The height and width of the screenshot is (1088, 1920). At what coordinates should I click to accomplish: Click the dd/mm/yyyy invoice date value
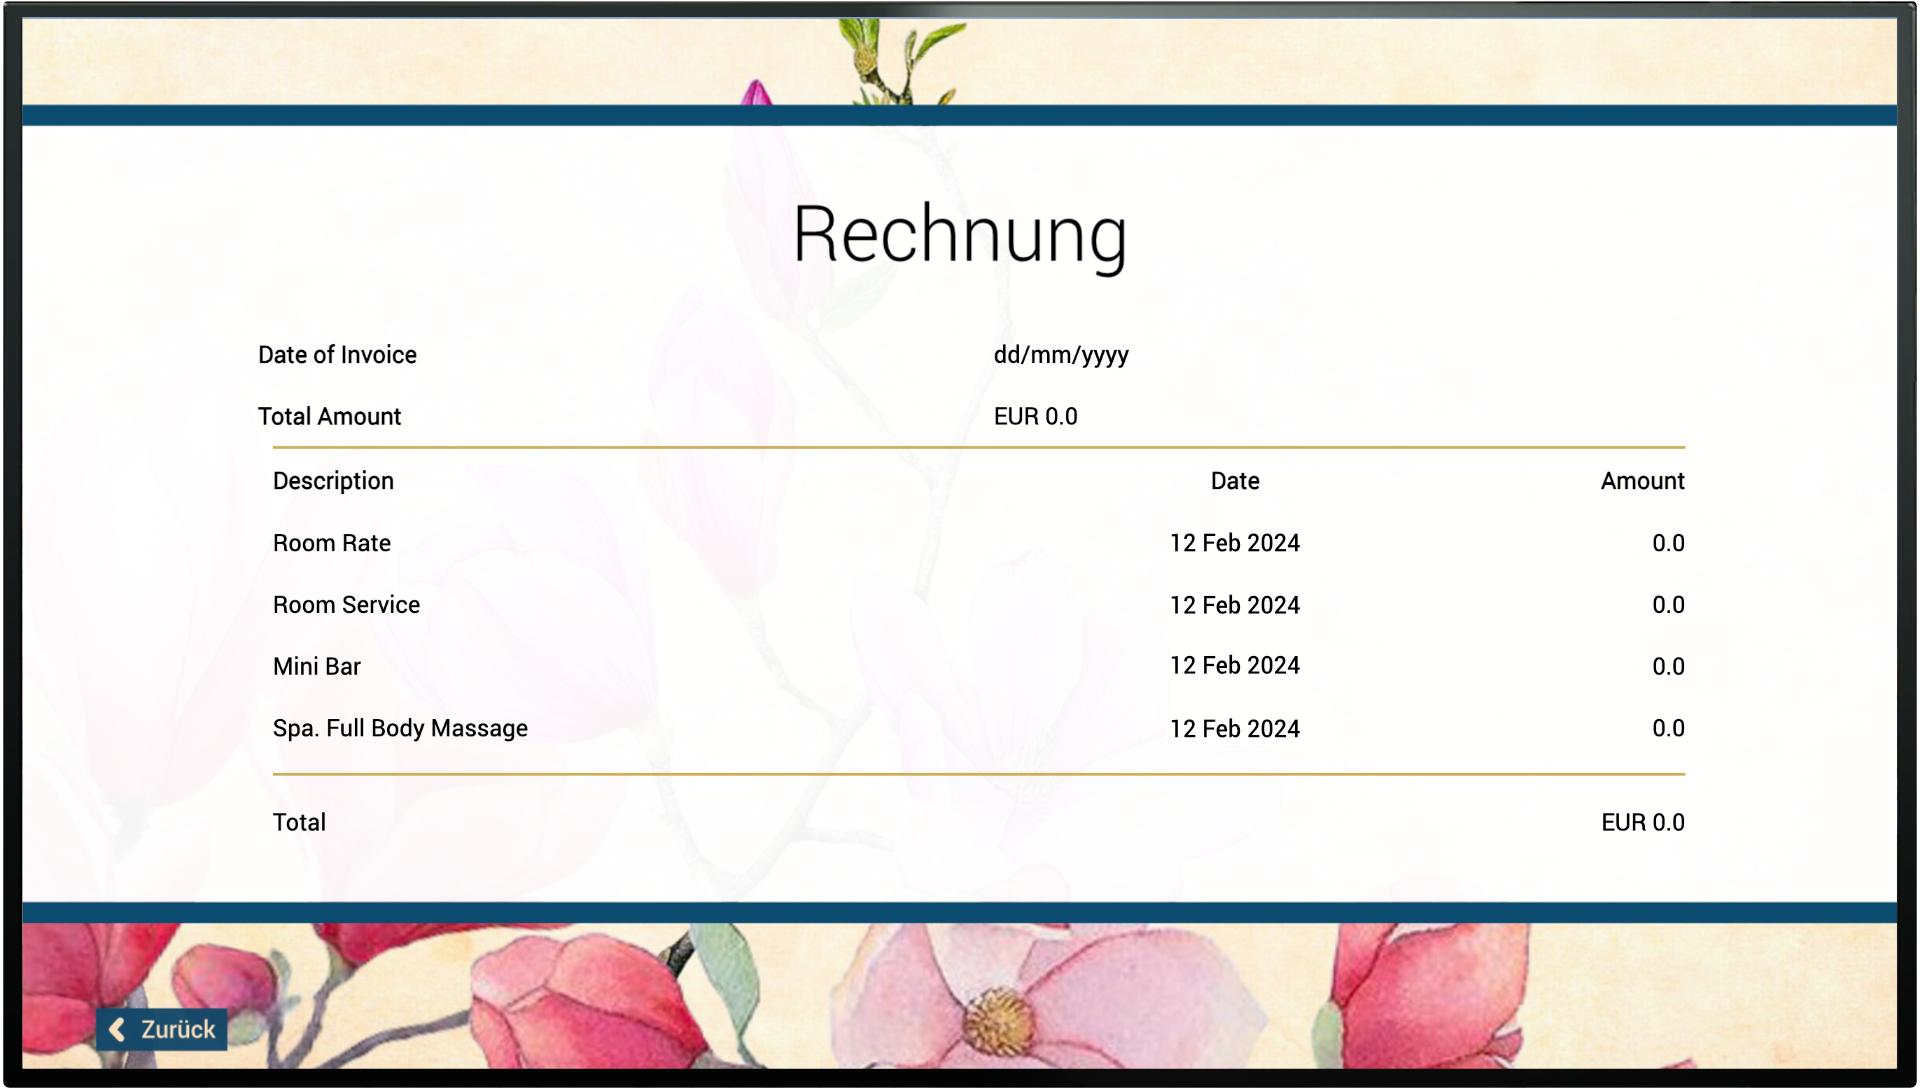pos(1061,355)
